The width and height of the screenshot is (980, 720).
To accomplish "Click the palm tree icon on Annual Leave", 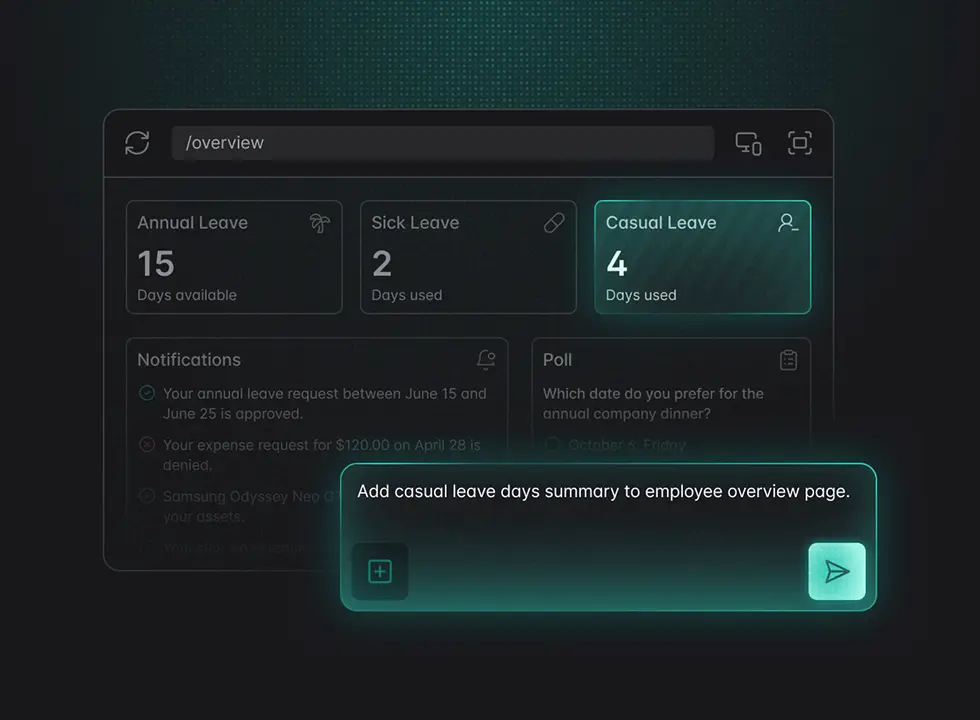I will click(x=319, y=223).
